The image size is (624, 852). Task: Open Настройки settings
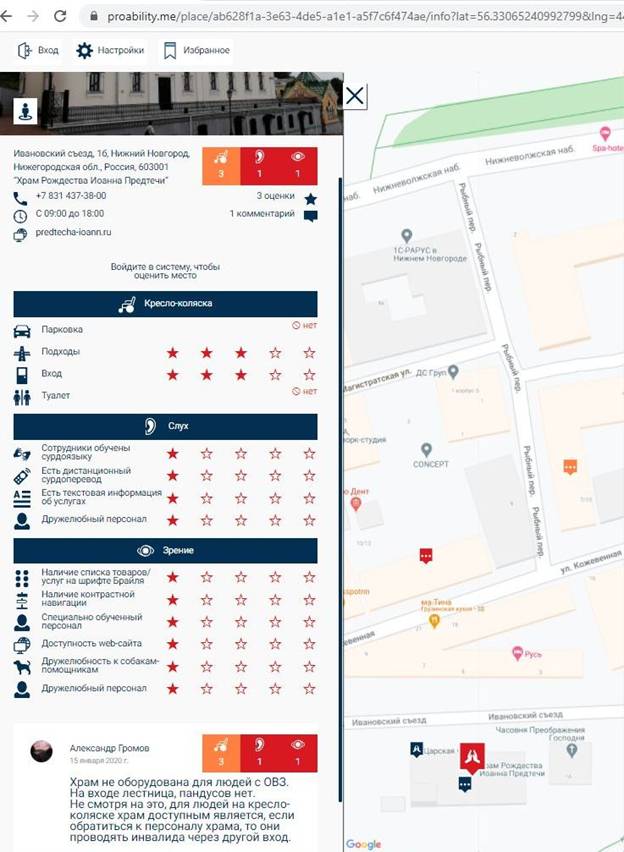click(110, 51)
